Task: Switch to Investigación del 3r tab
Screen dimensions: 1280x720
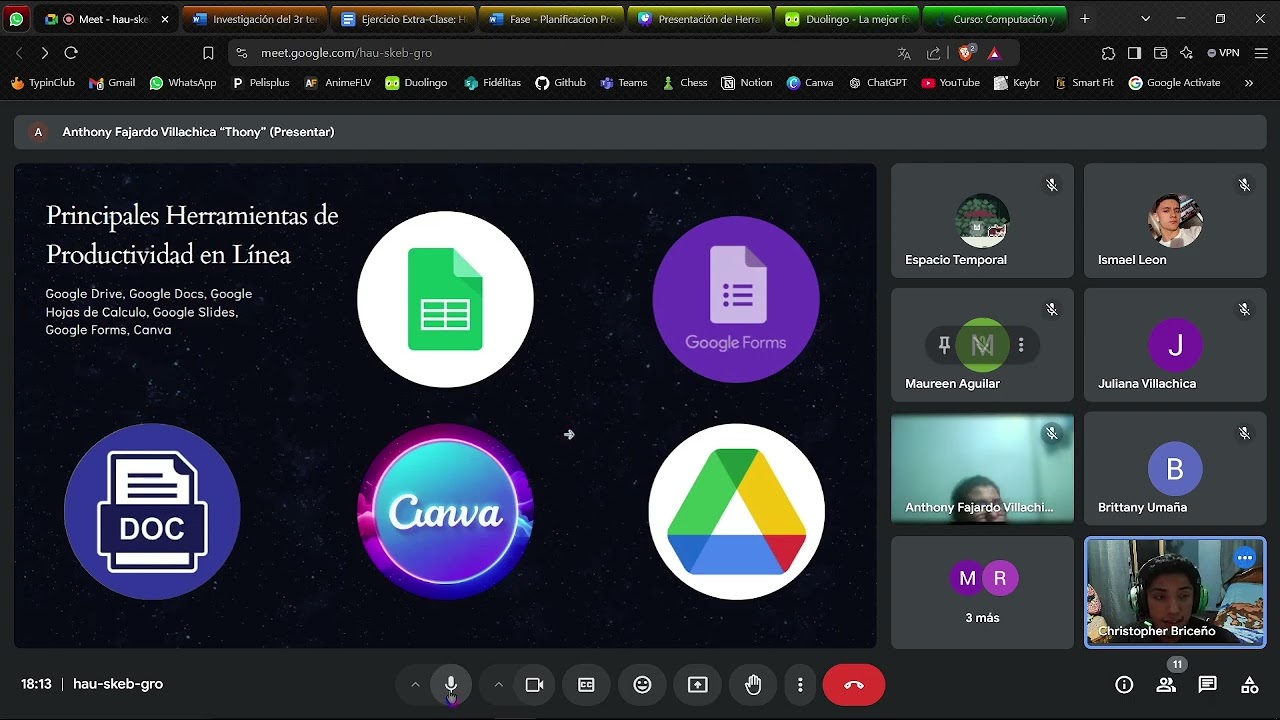Action: (x=256, y=19)
